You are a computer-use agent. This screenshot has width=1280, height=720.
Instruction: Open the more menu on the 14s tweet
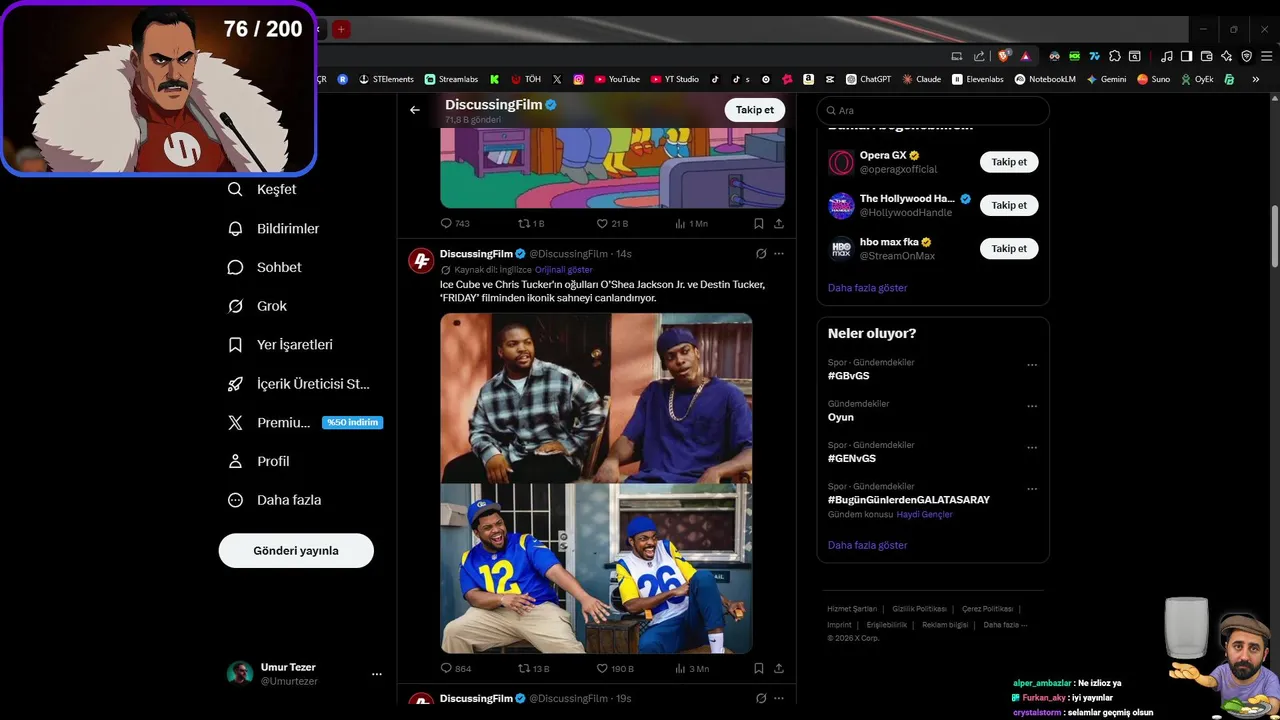coord(779,254)
